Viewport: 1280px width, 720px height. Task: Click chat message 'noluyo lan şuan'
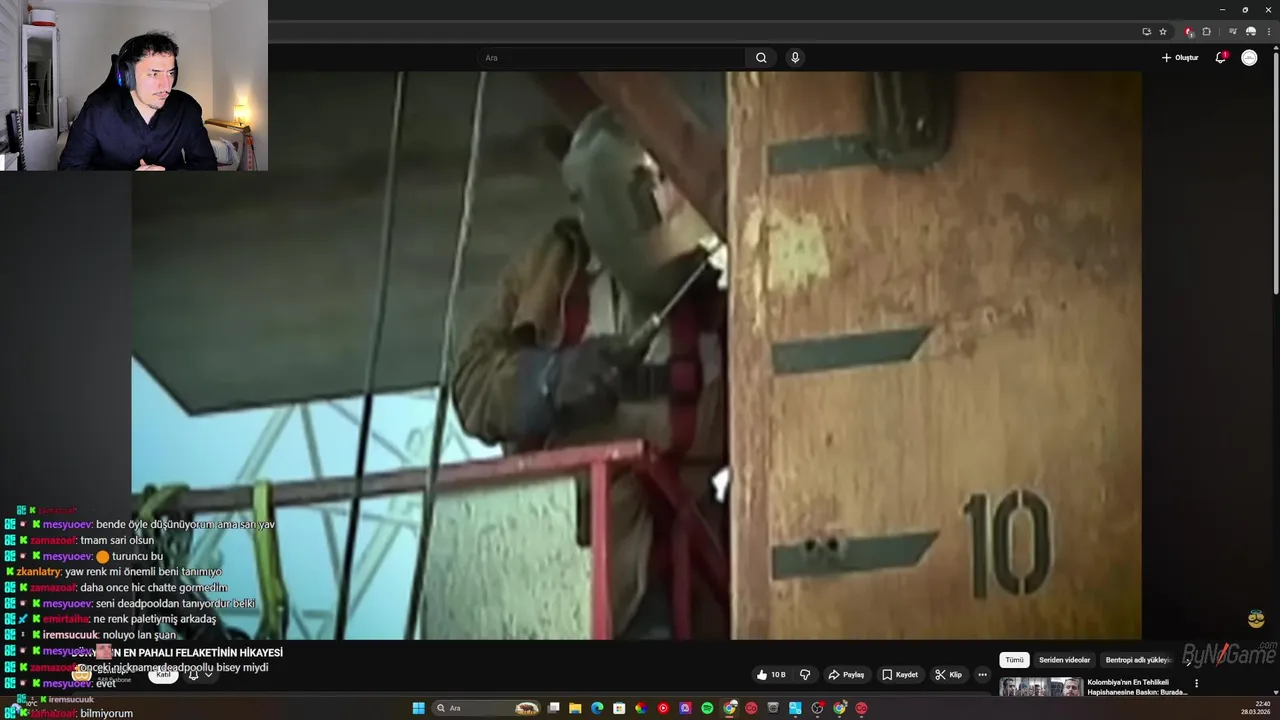tap(139, 635)
